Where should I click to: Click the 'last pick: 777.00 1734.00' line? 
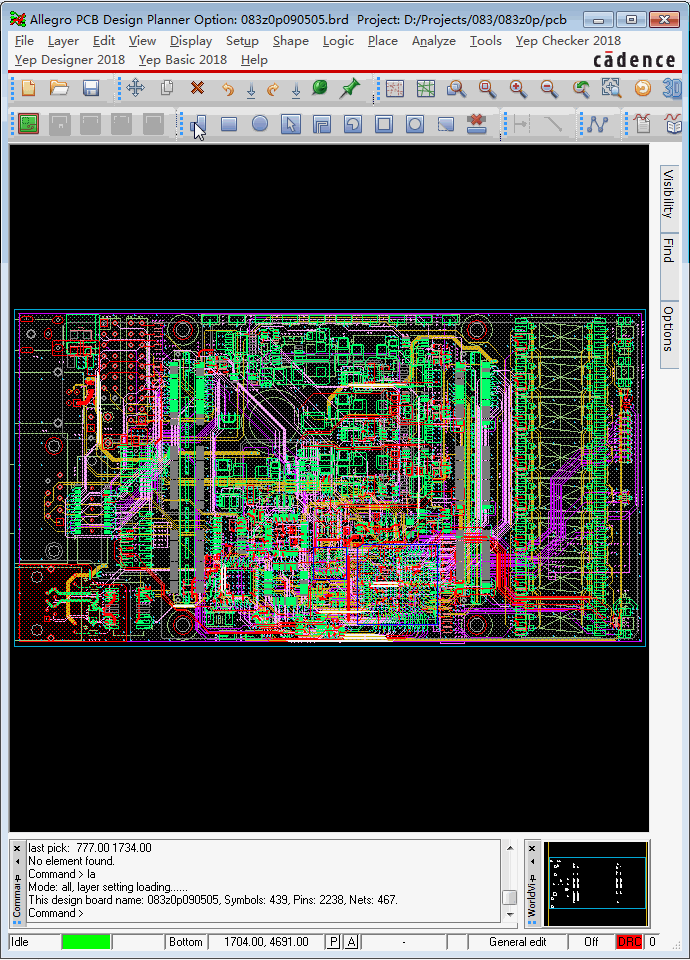coord(90,848)
